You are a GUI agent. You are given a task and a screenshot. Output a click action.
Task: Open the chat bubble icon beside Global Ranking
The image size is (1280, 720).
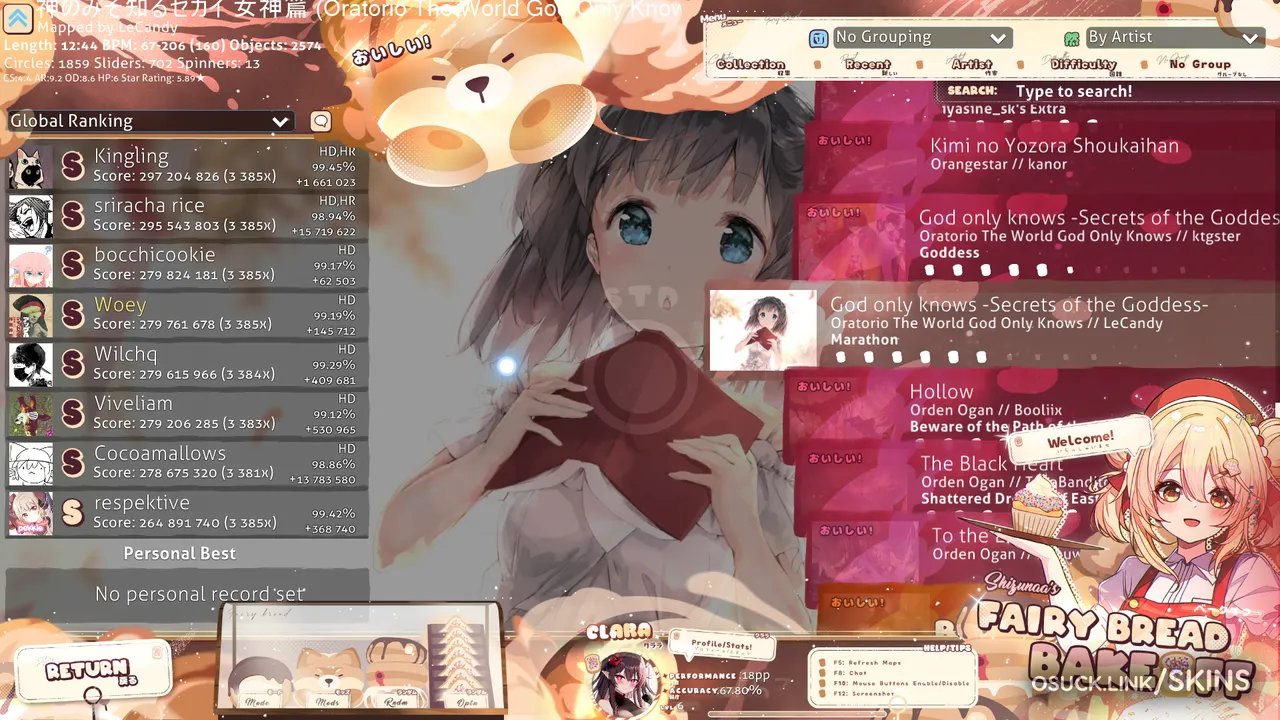pos(320,121)
